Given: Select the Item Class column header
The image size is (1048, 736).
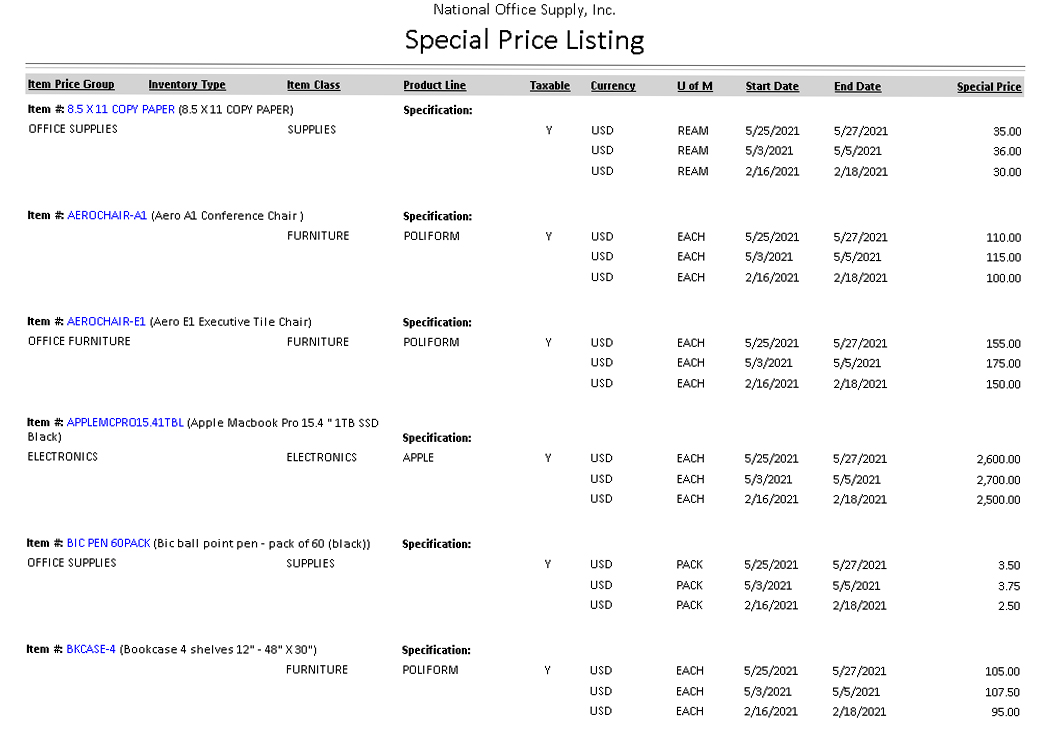Looking at the screenshot, I should pyautogui.click(x=313, y=85).
